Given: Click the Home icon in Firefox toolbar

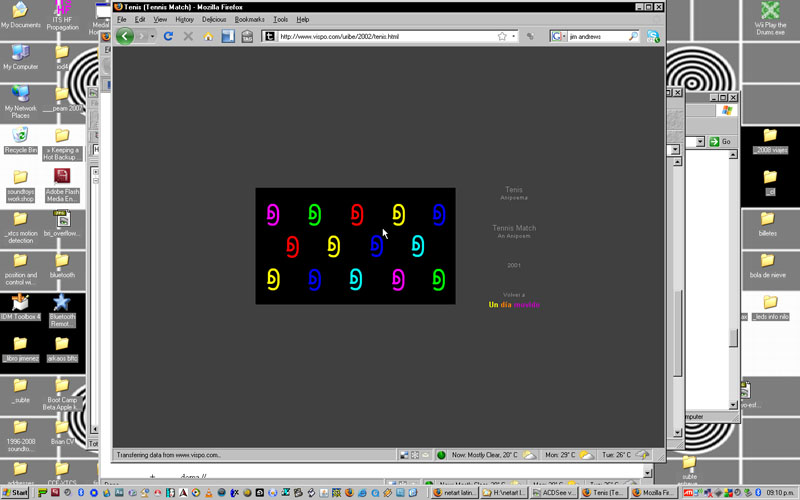Looking at the screenshot, I should pos(208,36).
